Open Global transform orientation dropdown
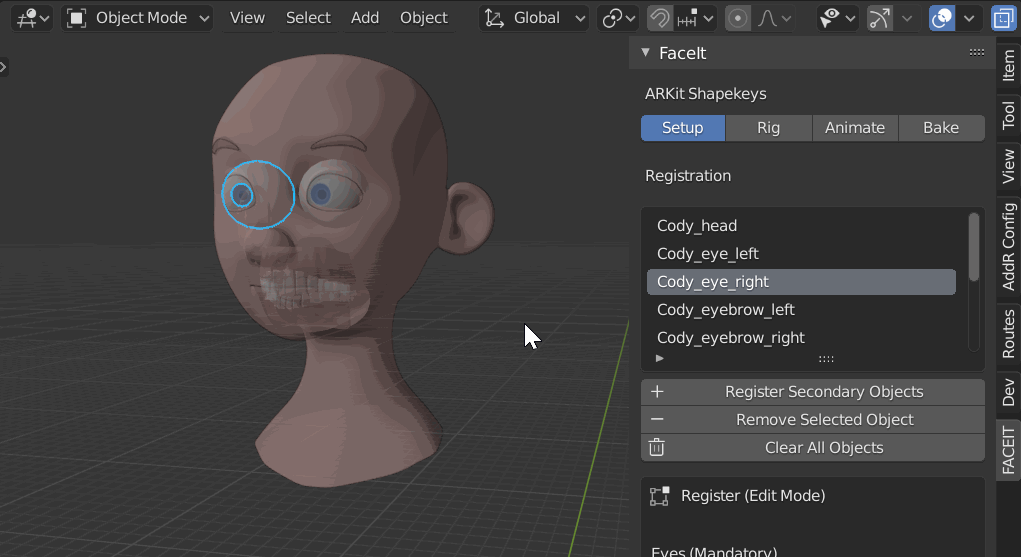This screenshot has height=557, width=1021. (534, 18)
